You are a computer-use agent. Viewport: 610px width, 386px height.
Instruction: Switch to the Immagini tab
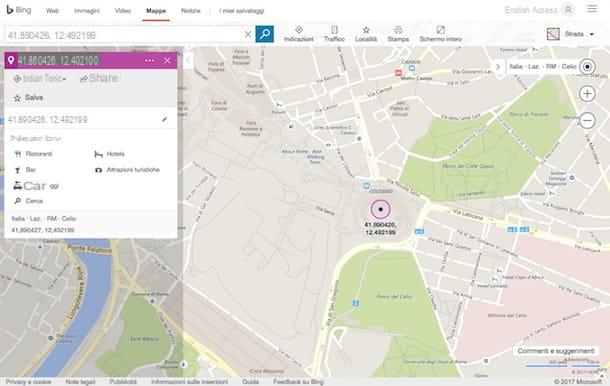coord(87,11)
